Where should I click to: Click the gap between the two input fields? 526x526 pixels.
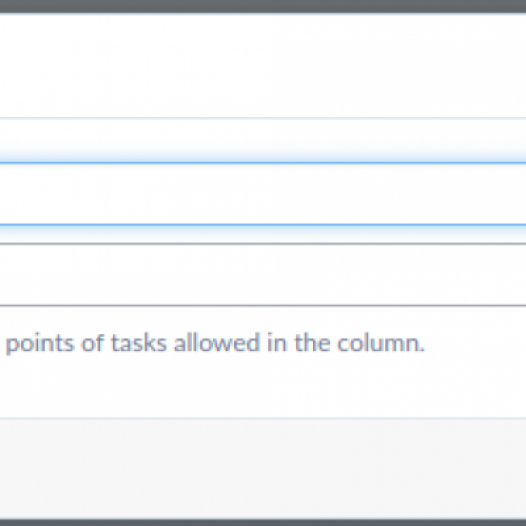[x=263, y=234]
